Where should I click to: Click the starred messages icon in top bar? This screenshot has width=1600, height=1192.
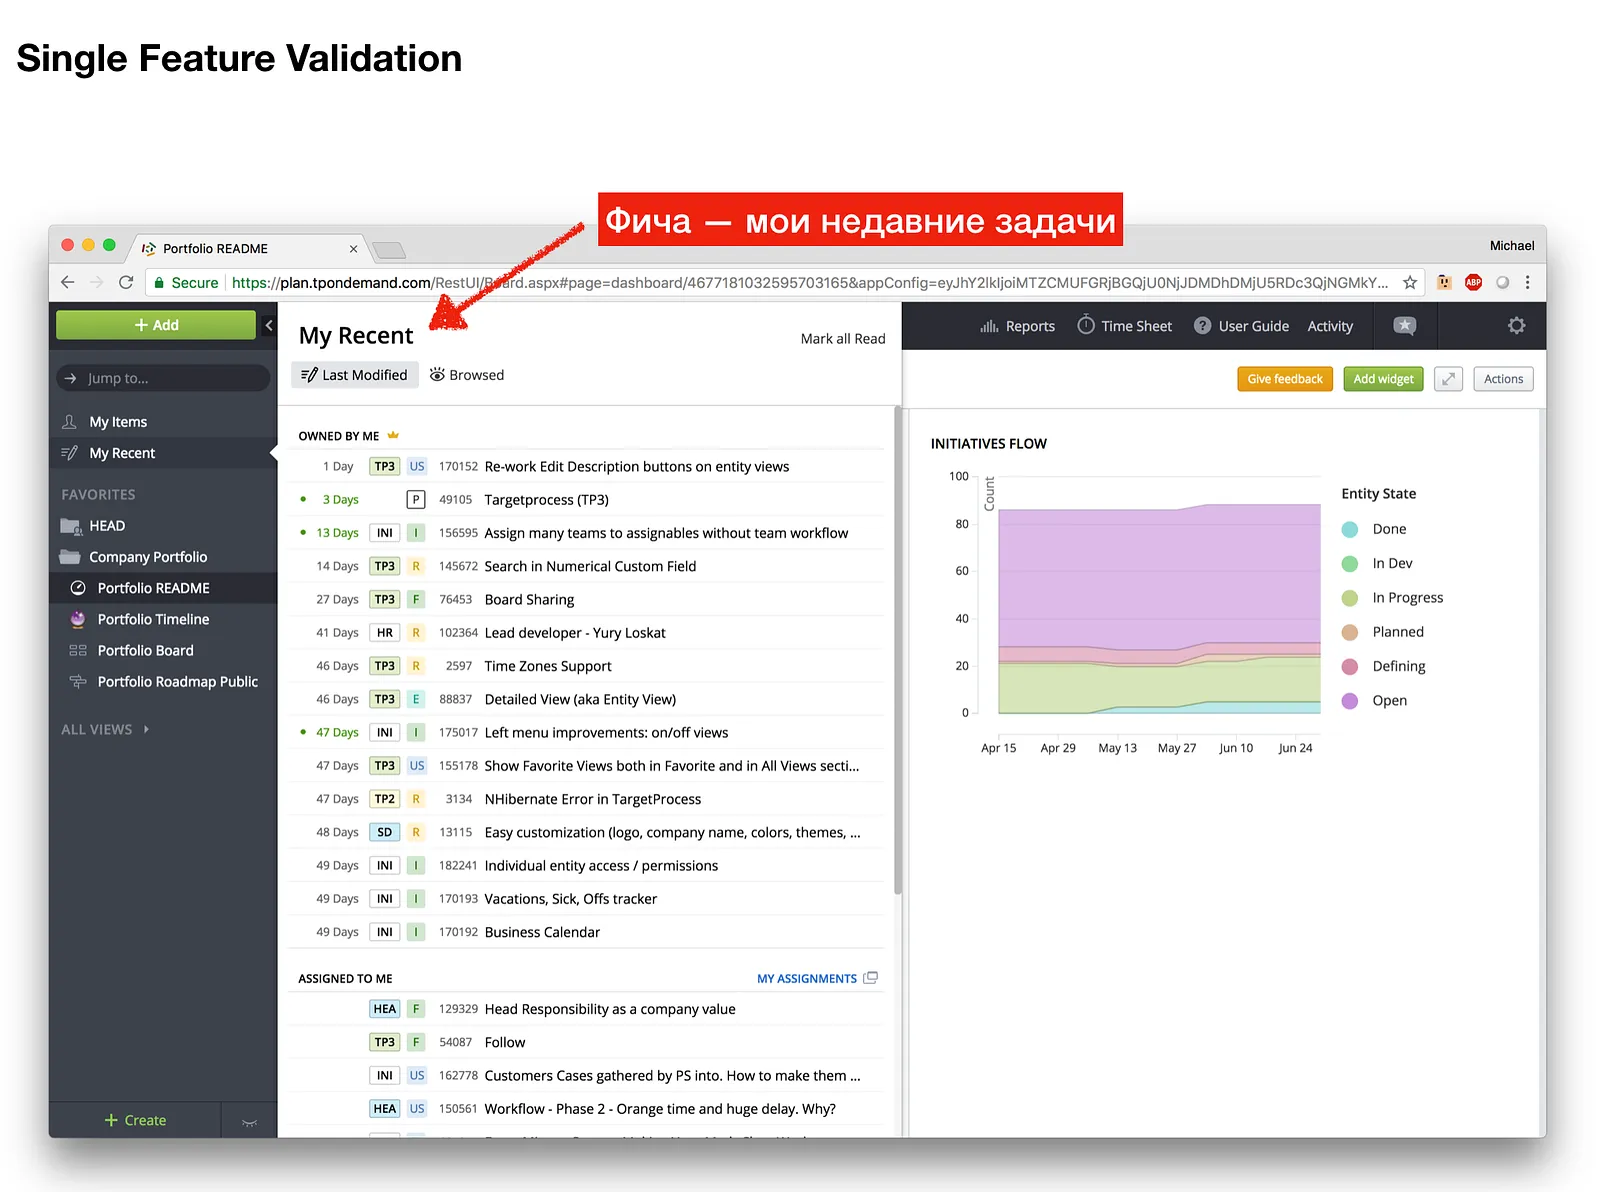pos(1405,325)
